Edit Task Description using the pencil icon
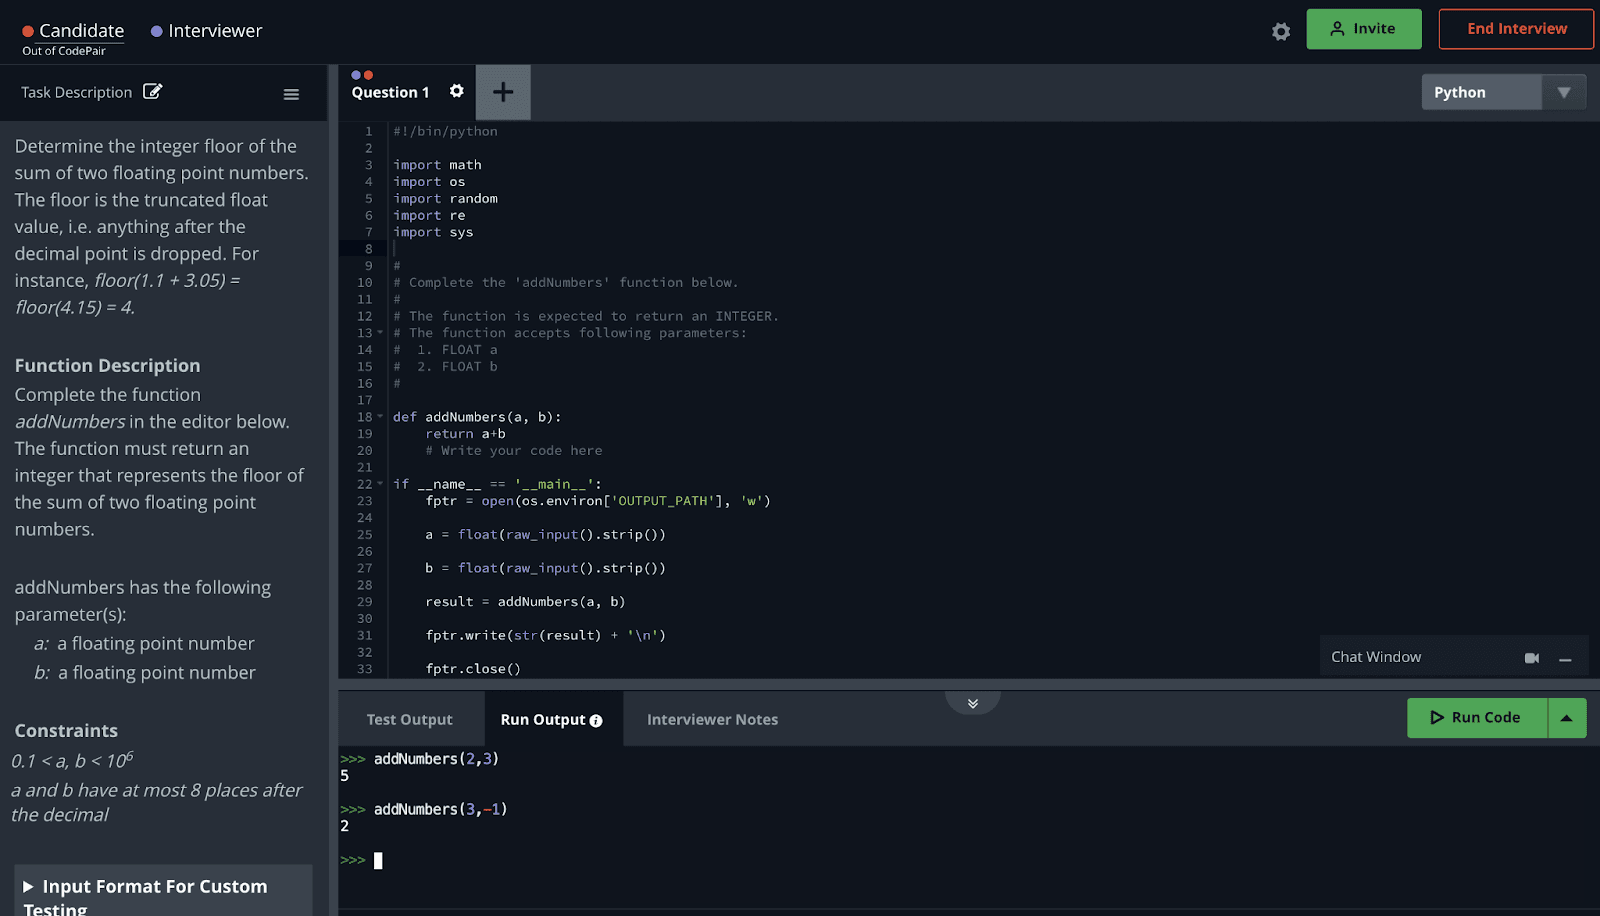The image size is (1600, 916). point(153,91)
